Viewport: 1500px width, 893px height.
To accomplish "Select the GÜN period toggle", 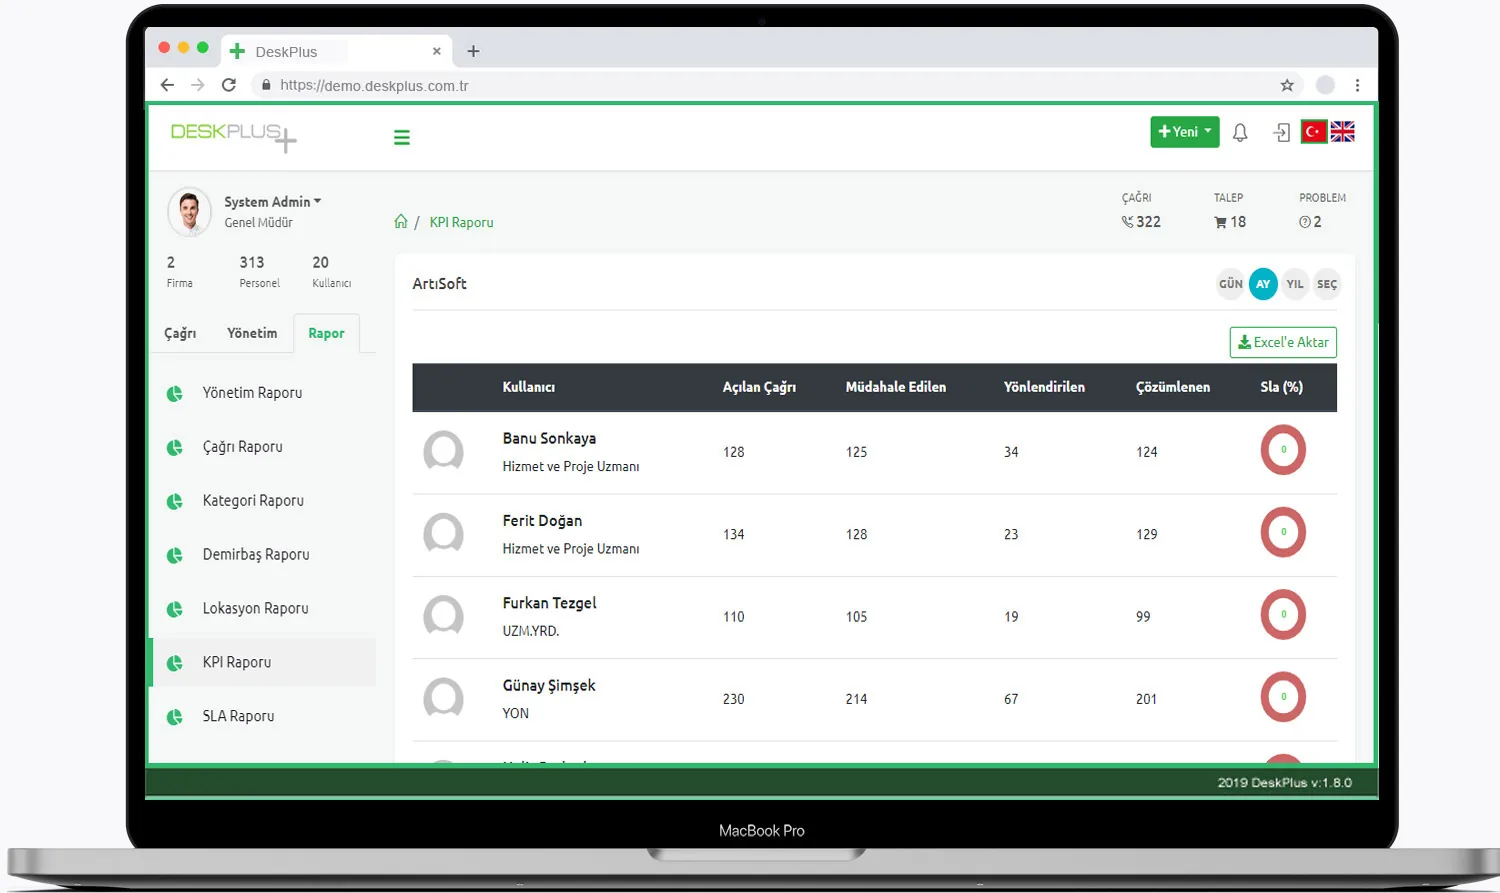I will tap(1231, 284).
